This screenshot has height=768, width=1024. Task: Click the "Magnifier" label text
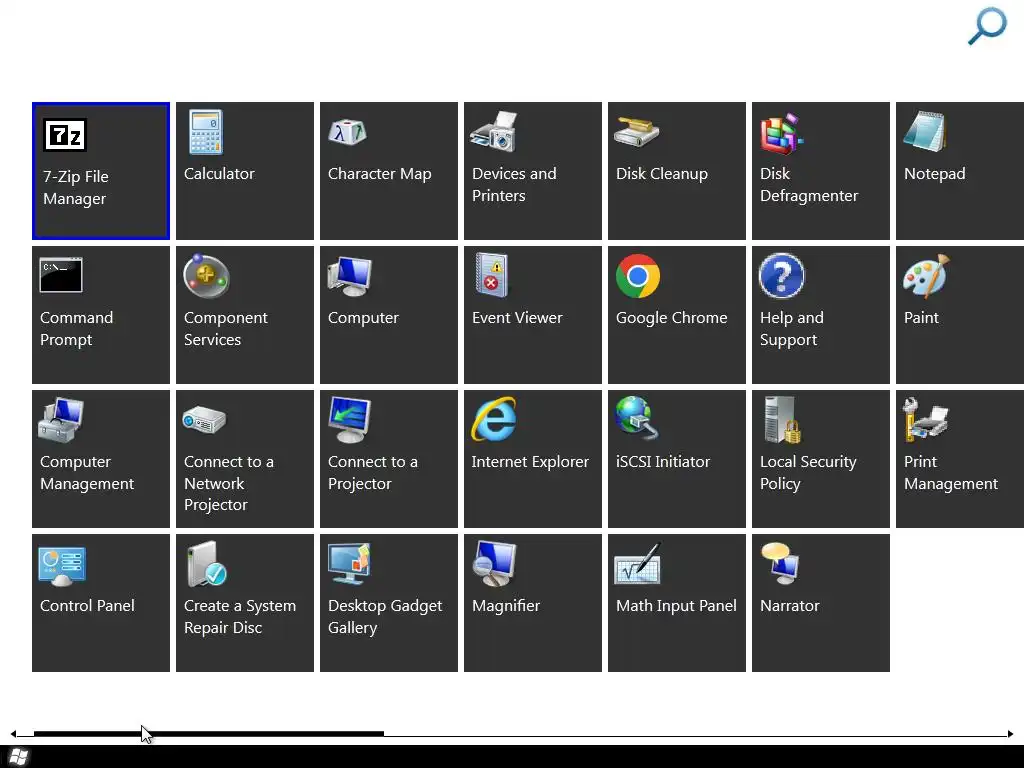tap(506, 606)
